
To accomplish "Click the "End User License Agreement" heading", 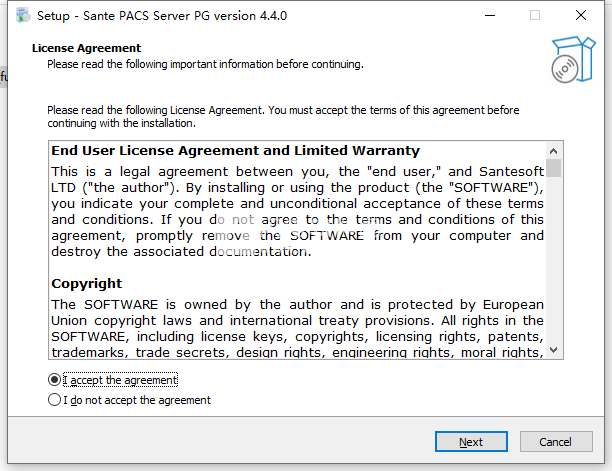I will point(235,151).
